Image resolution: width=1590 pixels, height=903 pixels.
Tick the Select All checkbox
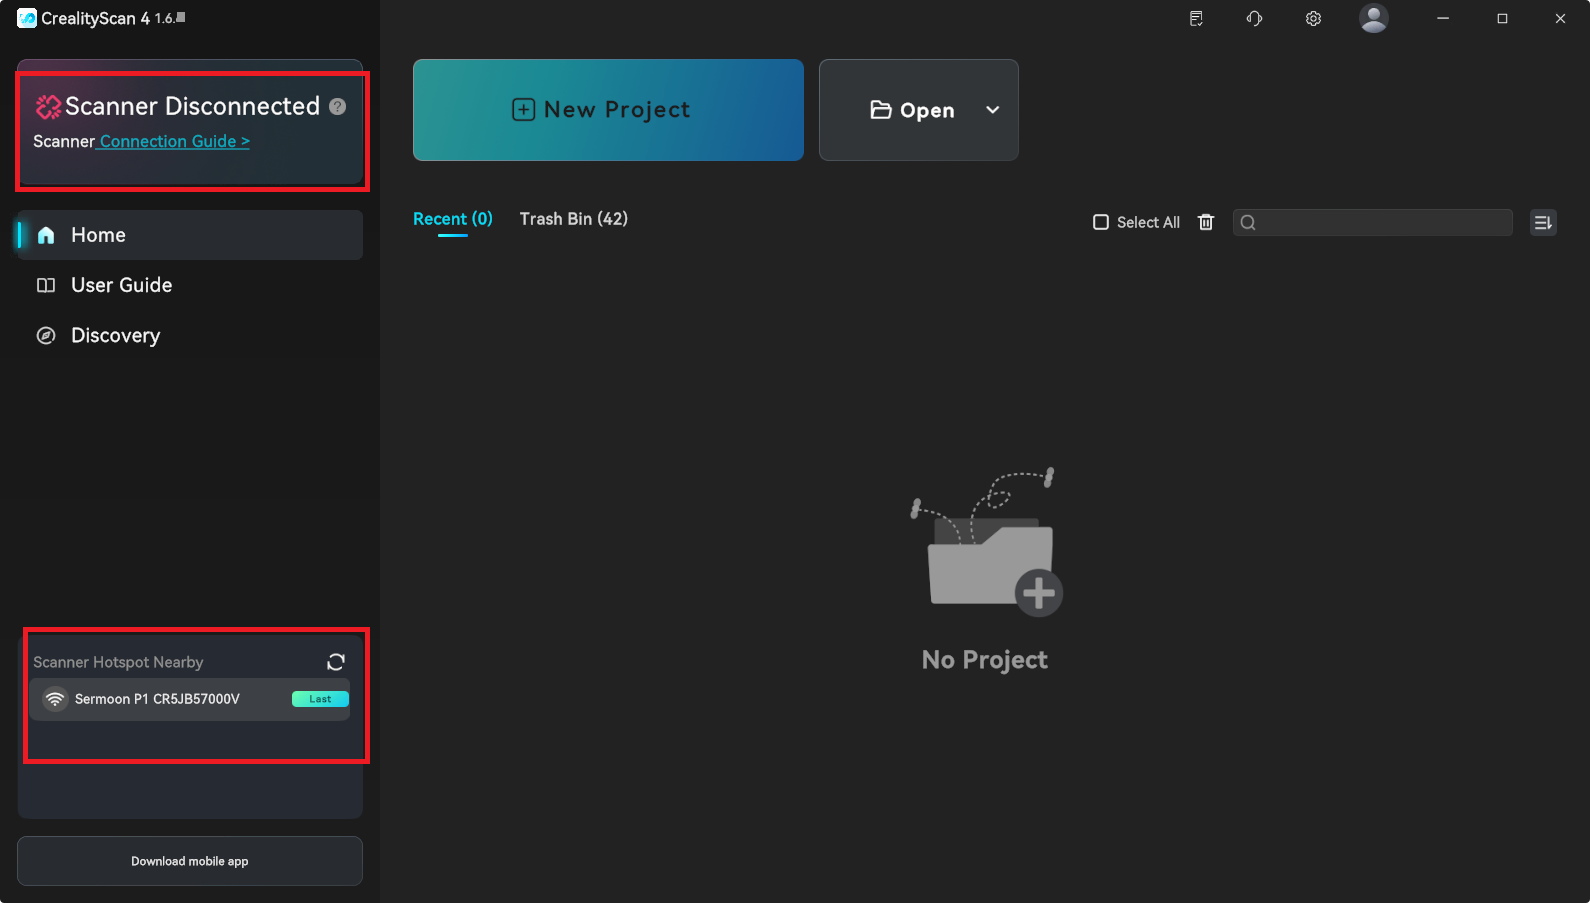(1101, 222)
